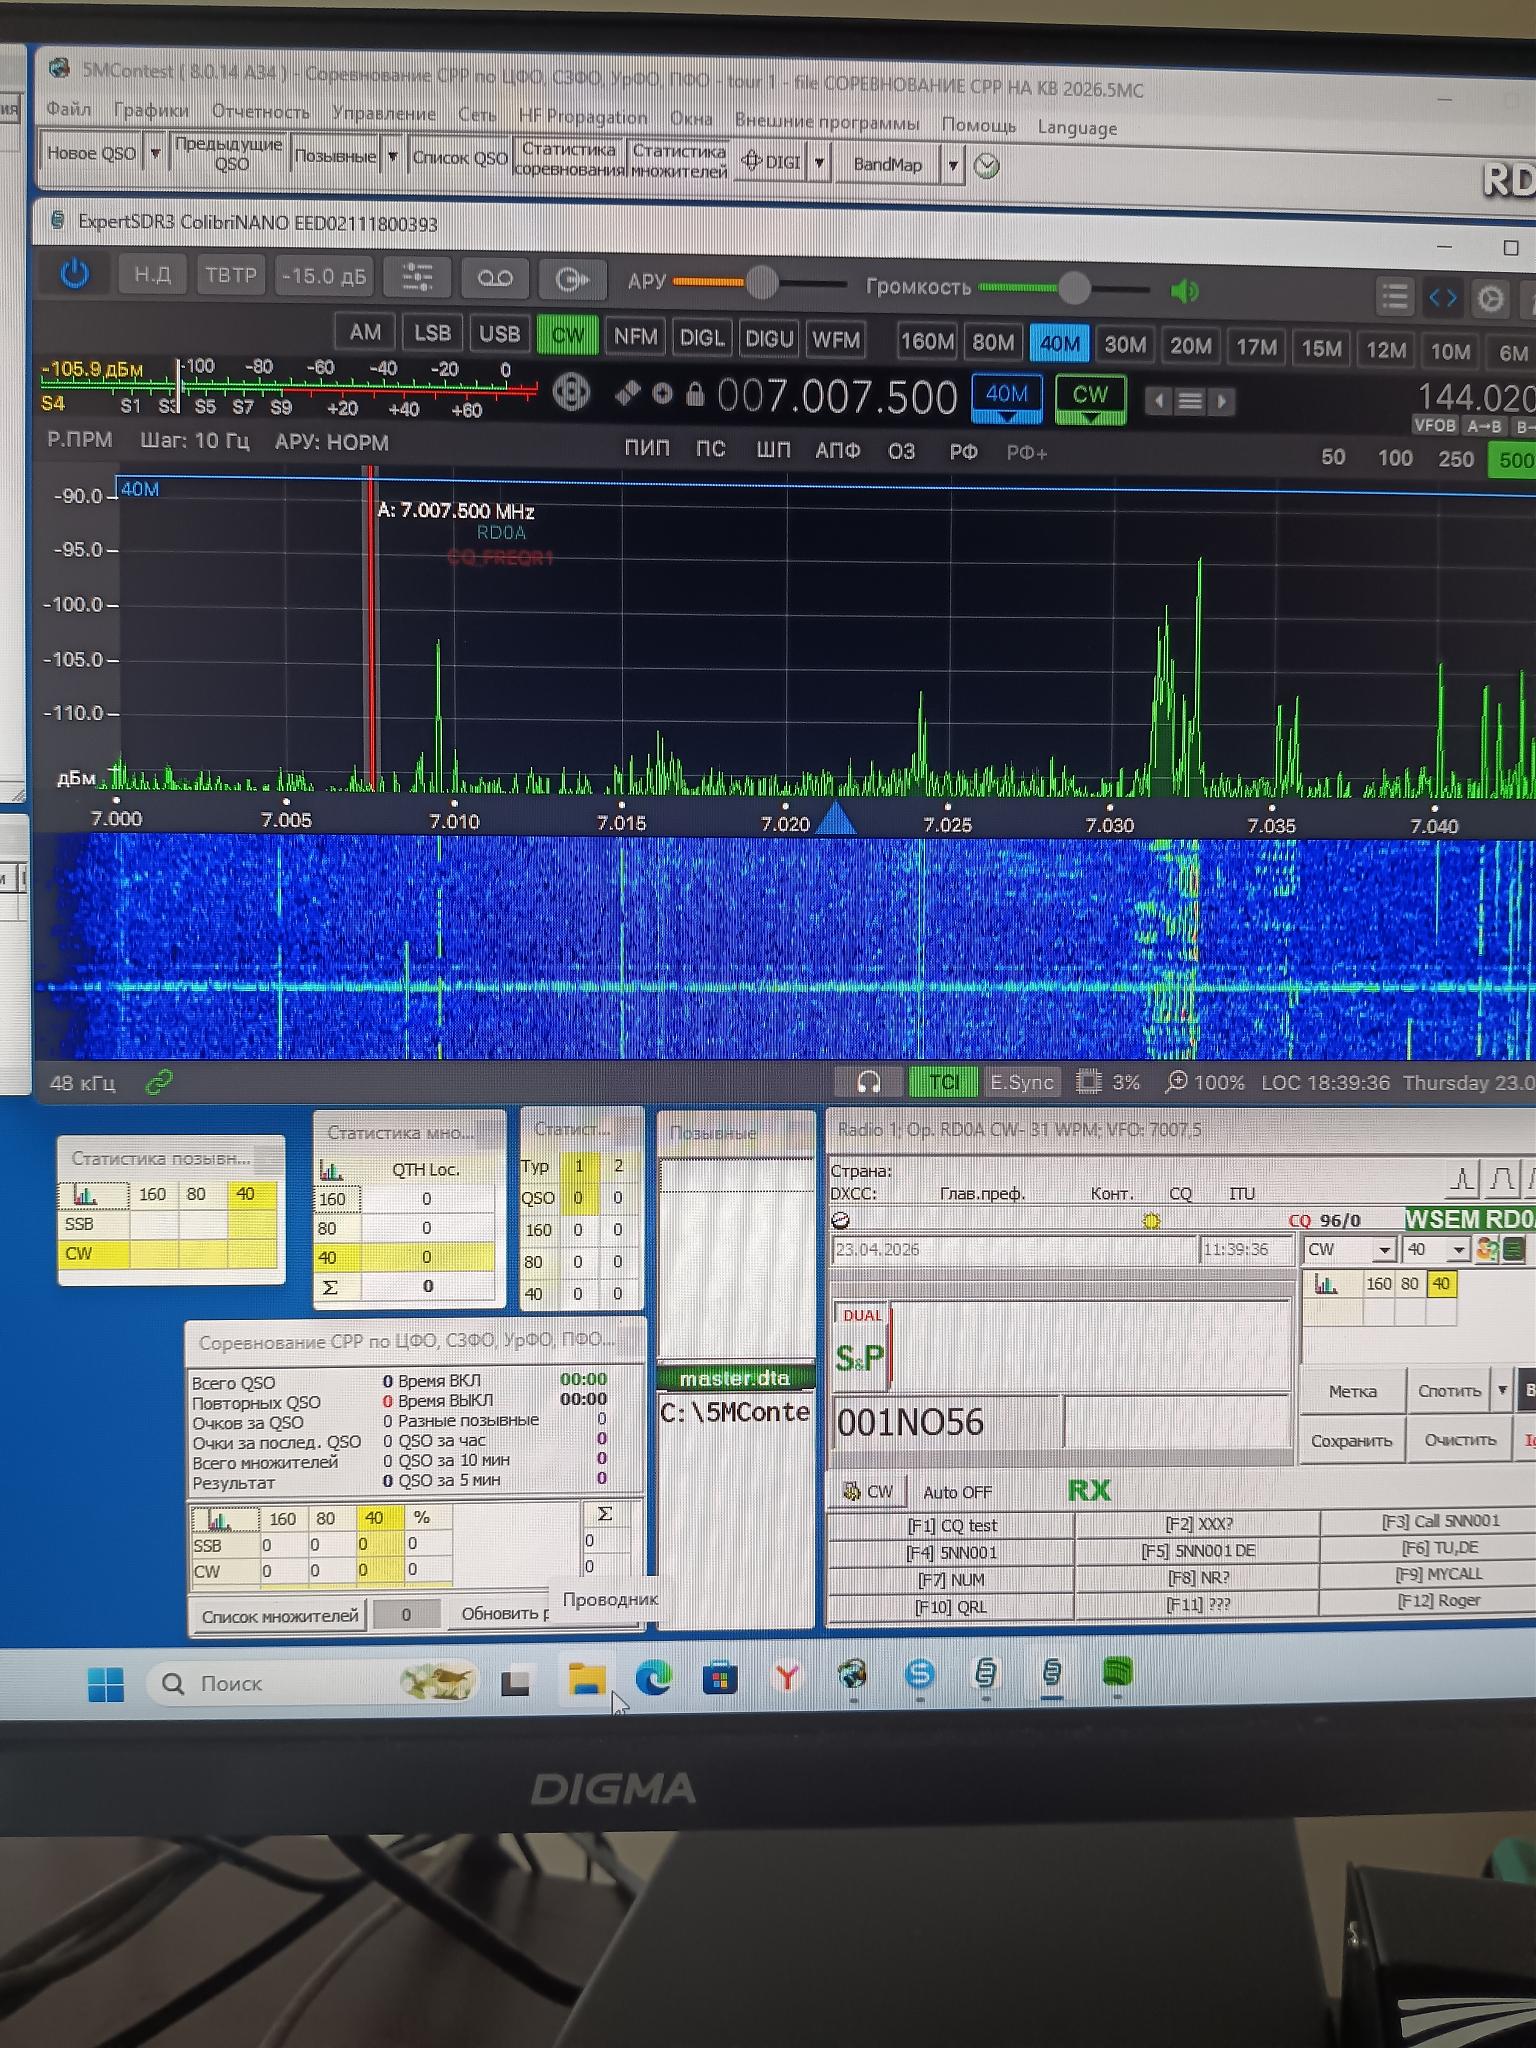Screen dimensions: 1536x2048
Task: Click the frequency lock padlock icon
Action: 695,396
